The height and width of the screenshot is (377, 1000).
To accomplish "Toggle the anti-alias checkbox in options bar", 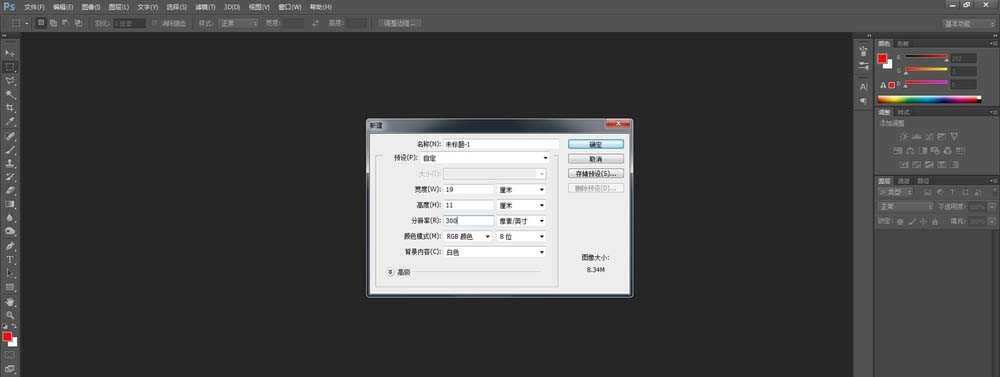I will tap(154, 23).
